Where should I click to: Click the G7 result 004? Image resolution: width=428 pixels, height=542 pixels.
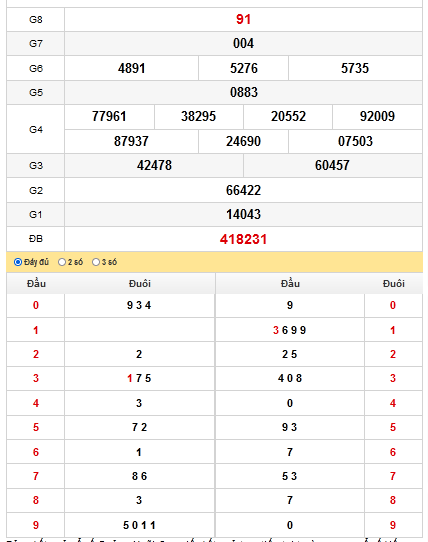tap(243, 44)
